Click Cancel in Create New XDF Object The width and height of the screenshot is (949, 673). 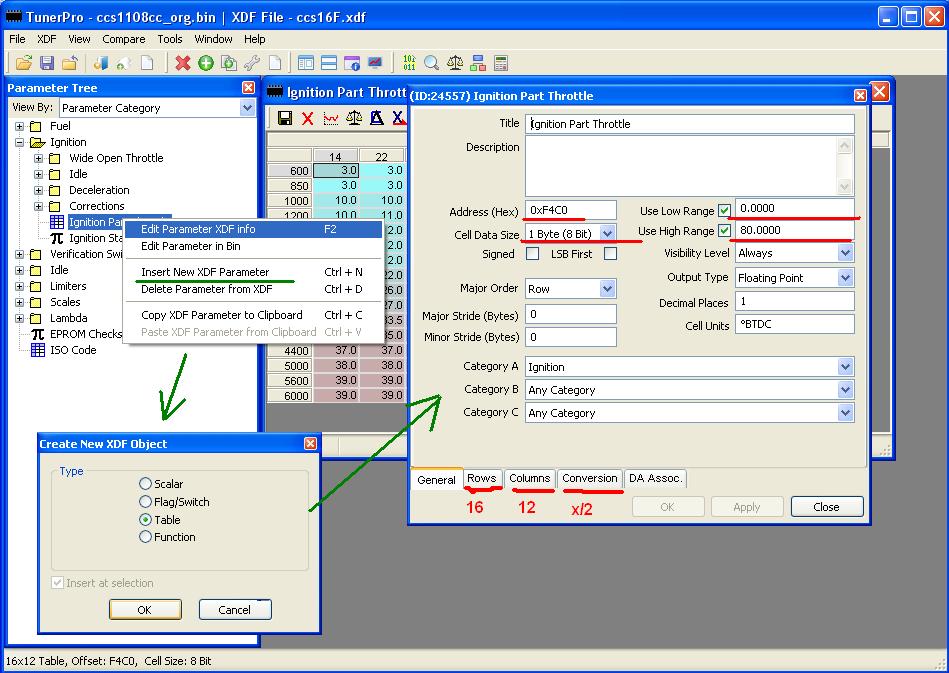235,610
